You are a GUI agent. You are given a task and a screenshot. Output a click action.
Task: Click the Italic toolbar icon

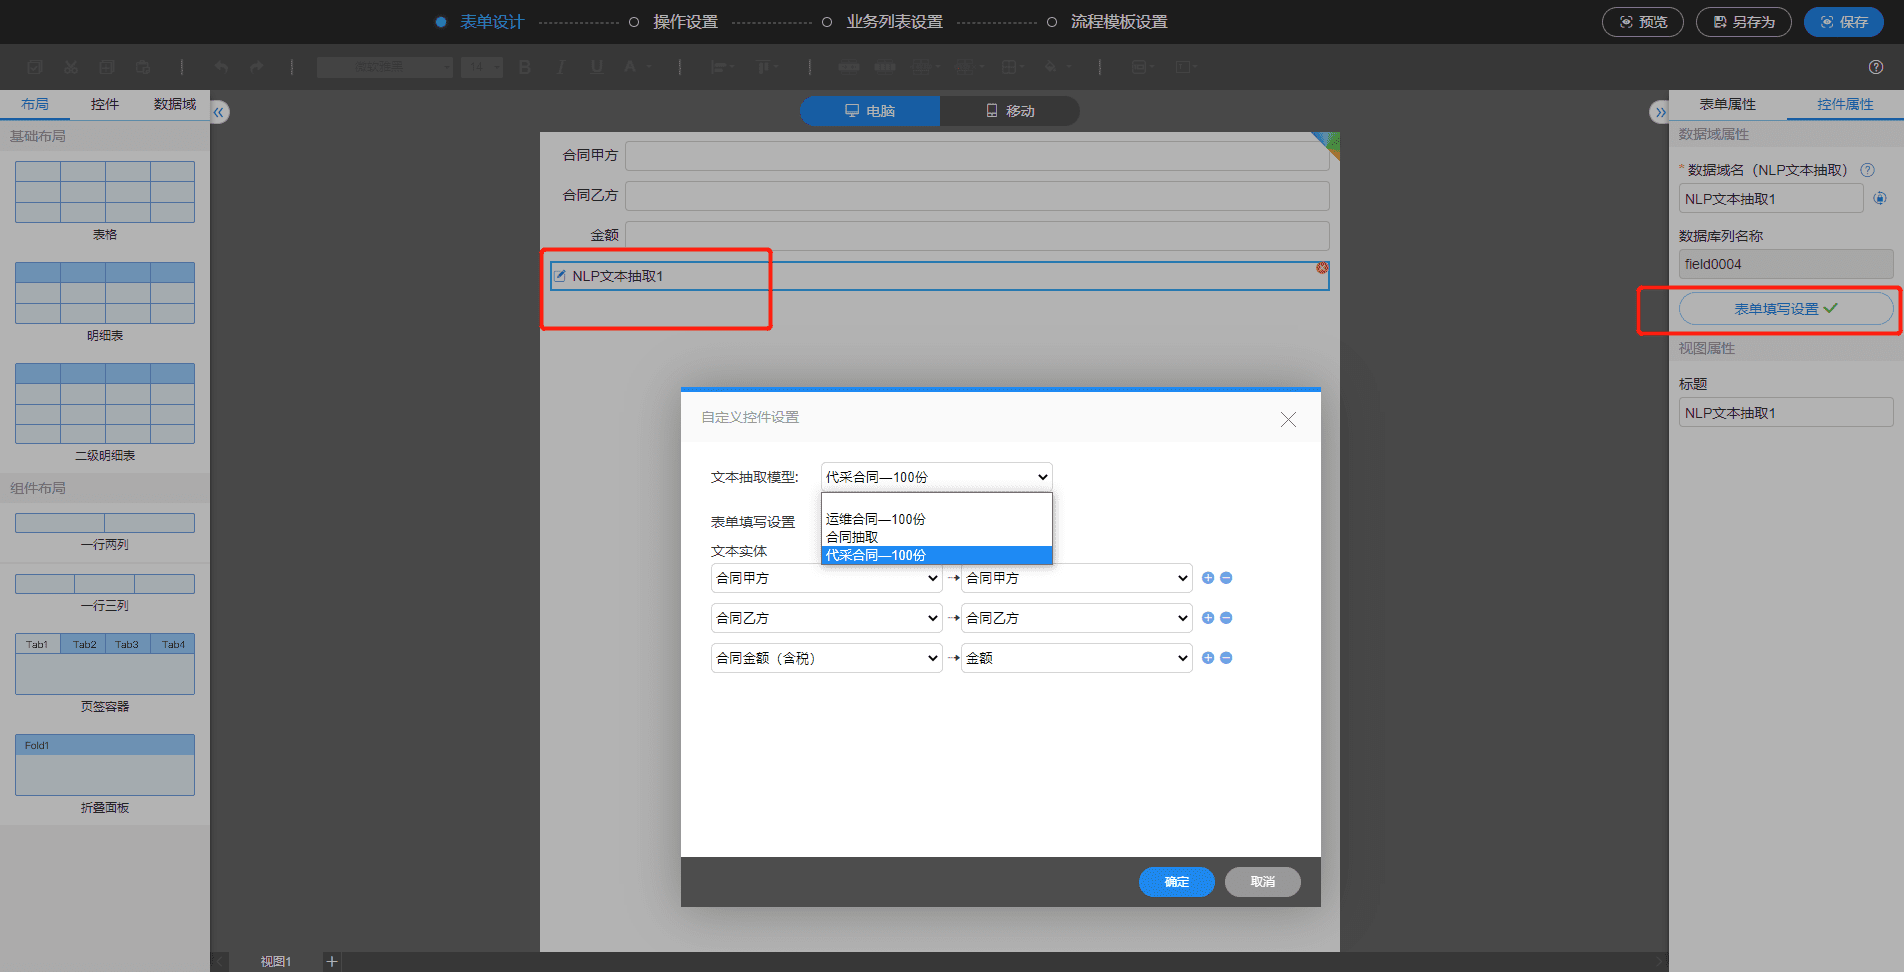[561, 67]
